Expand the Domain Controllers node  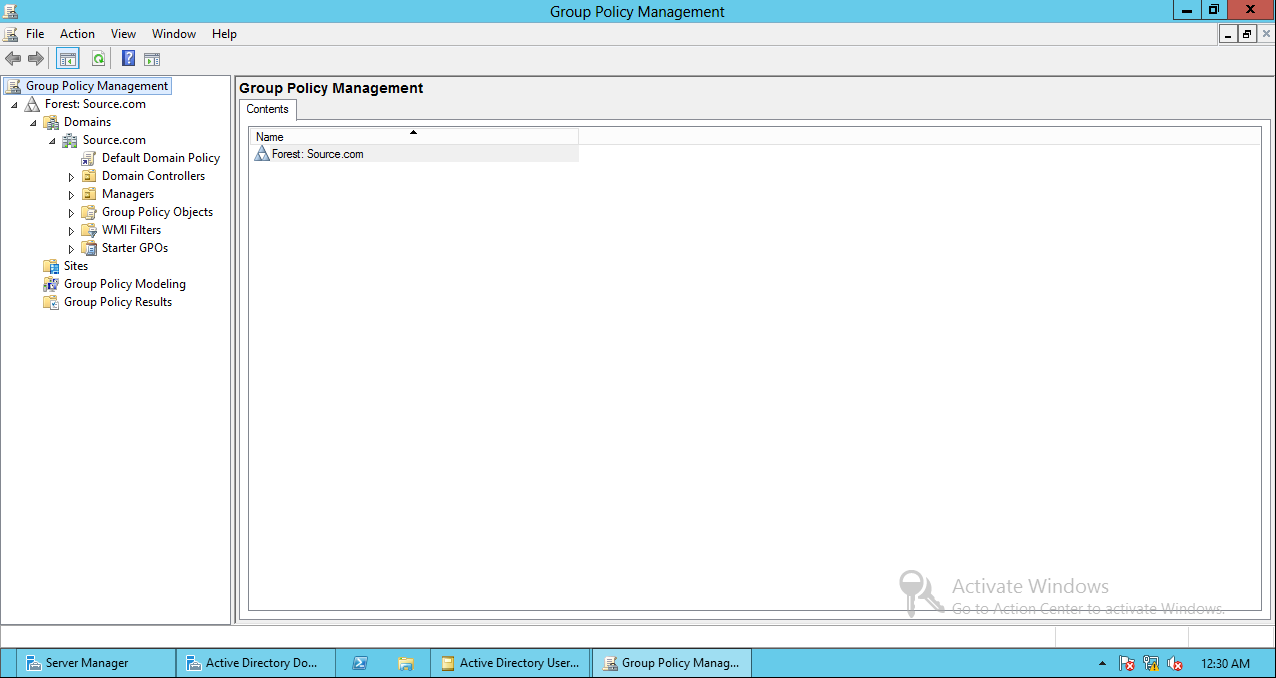[71, 175]
